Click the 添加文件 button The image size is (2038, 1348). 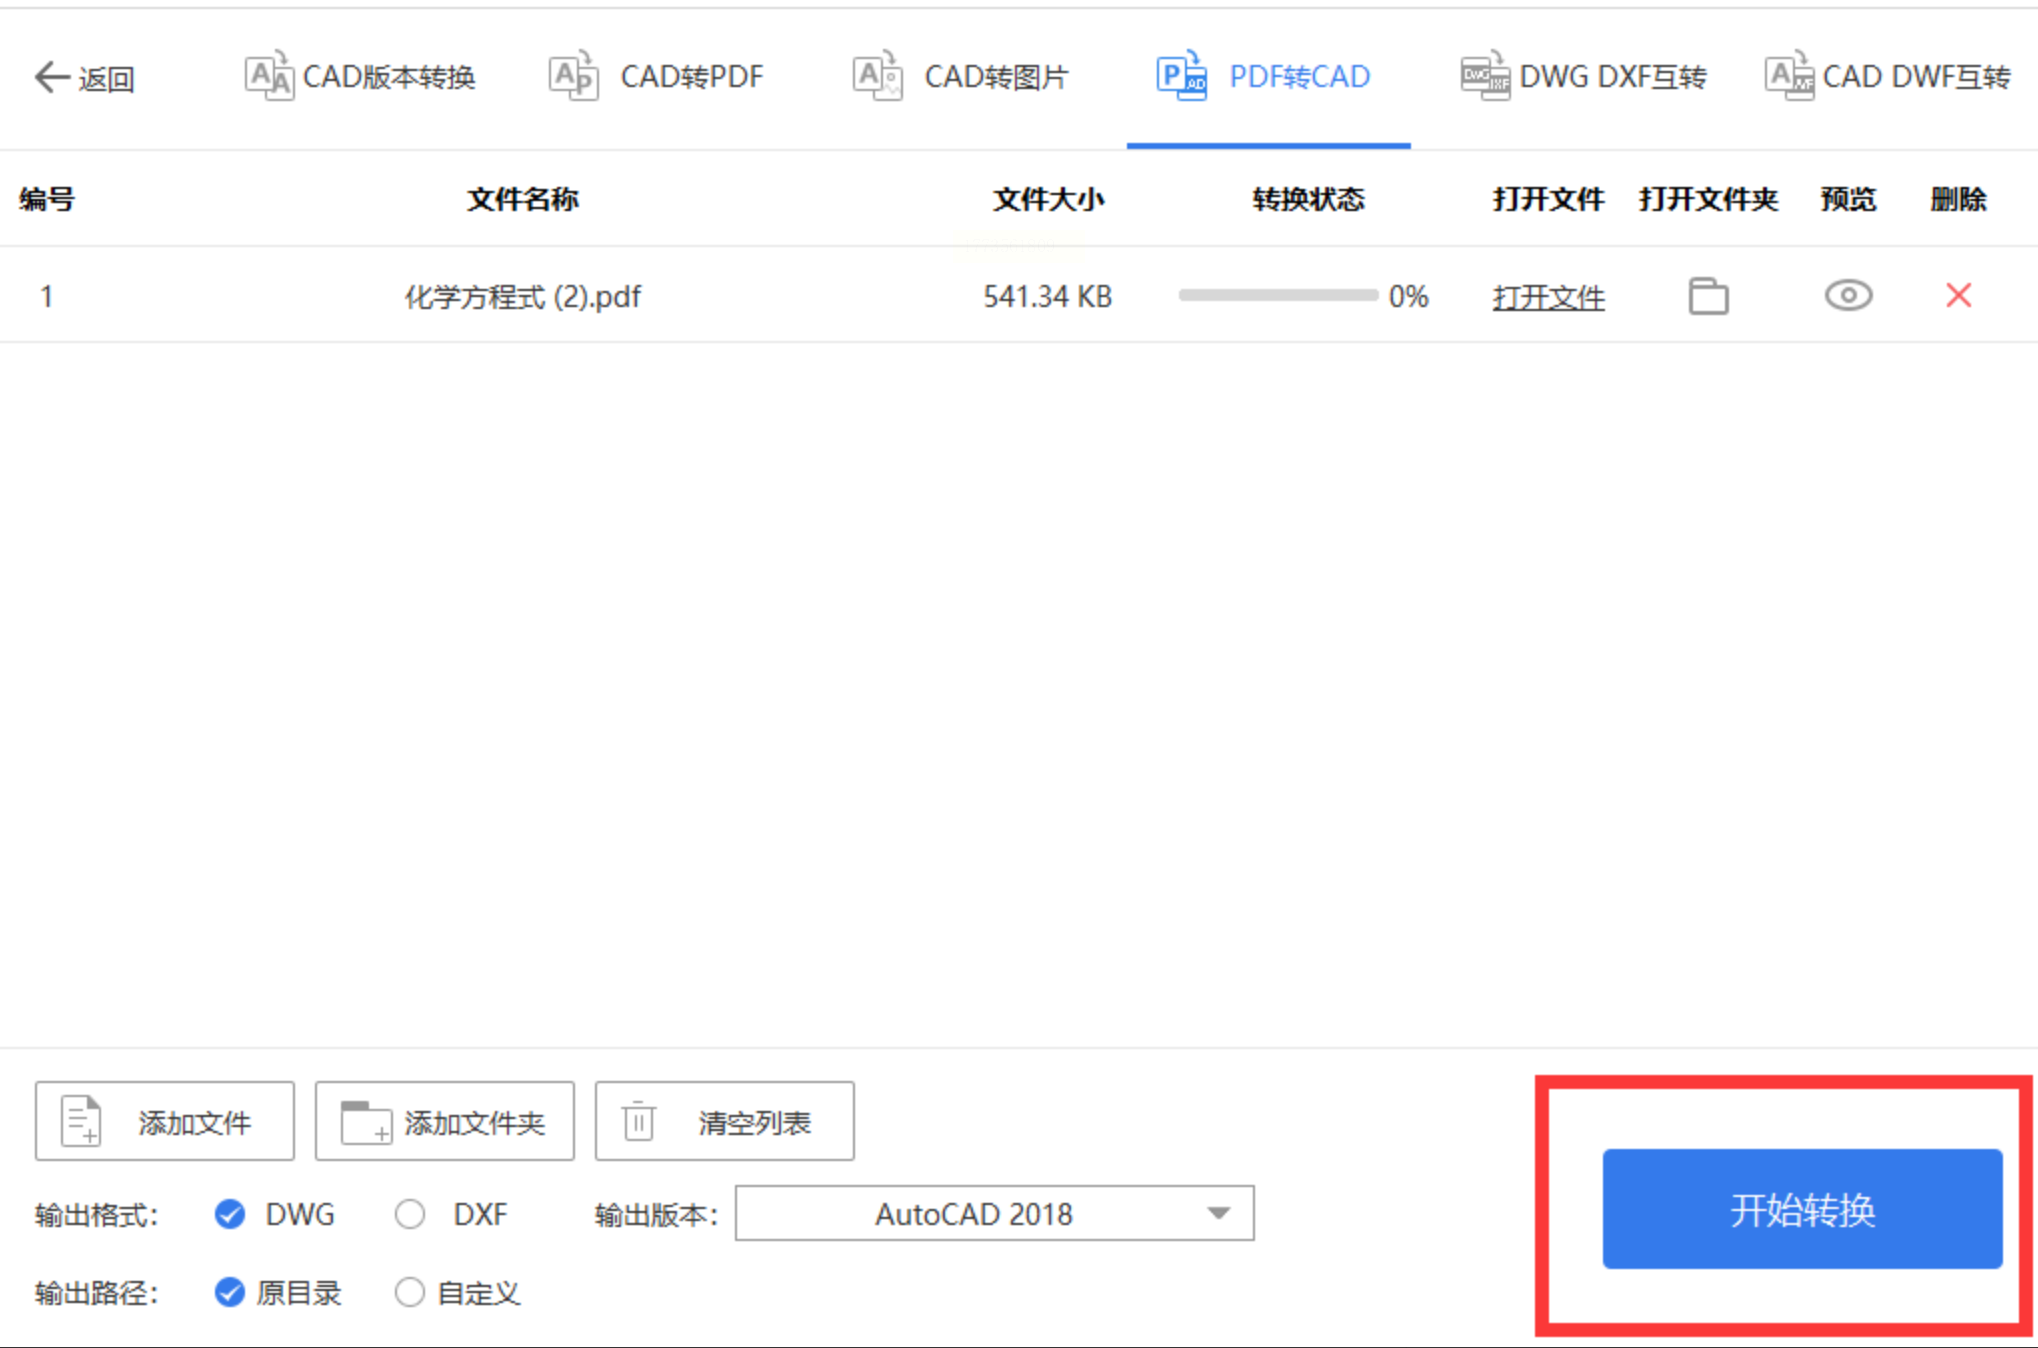(165, 1121)
